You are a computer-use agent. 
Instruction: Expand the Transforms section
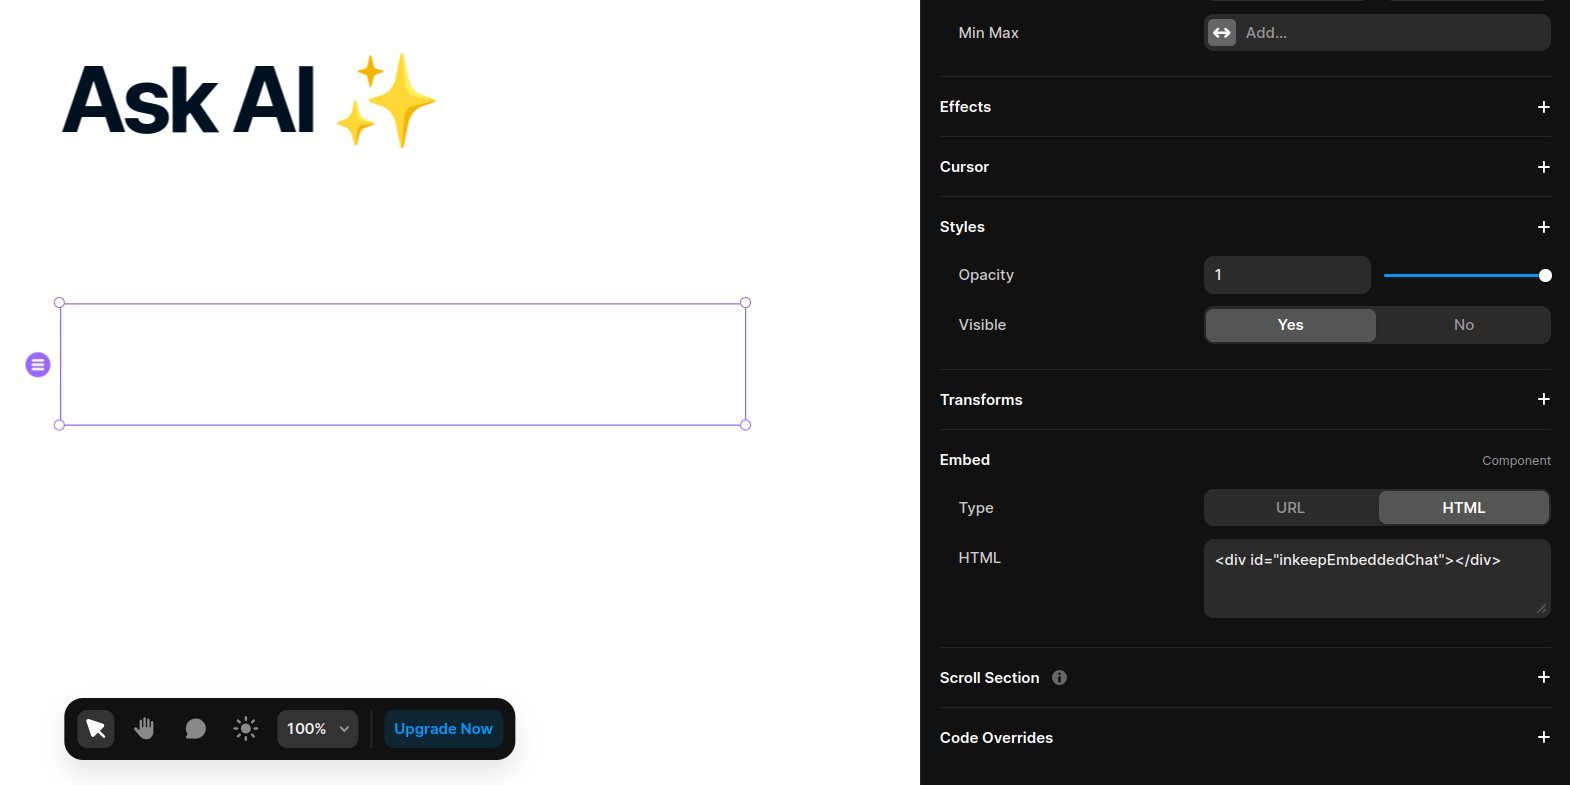click(1543, 399)
